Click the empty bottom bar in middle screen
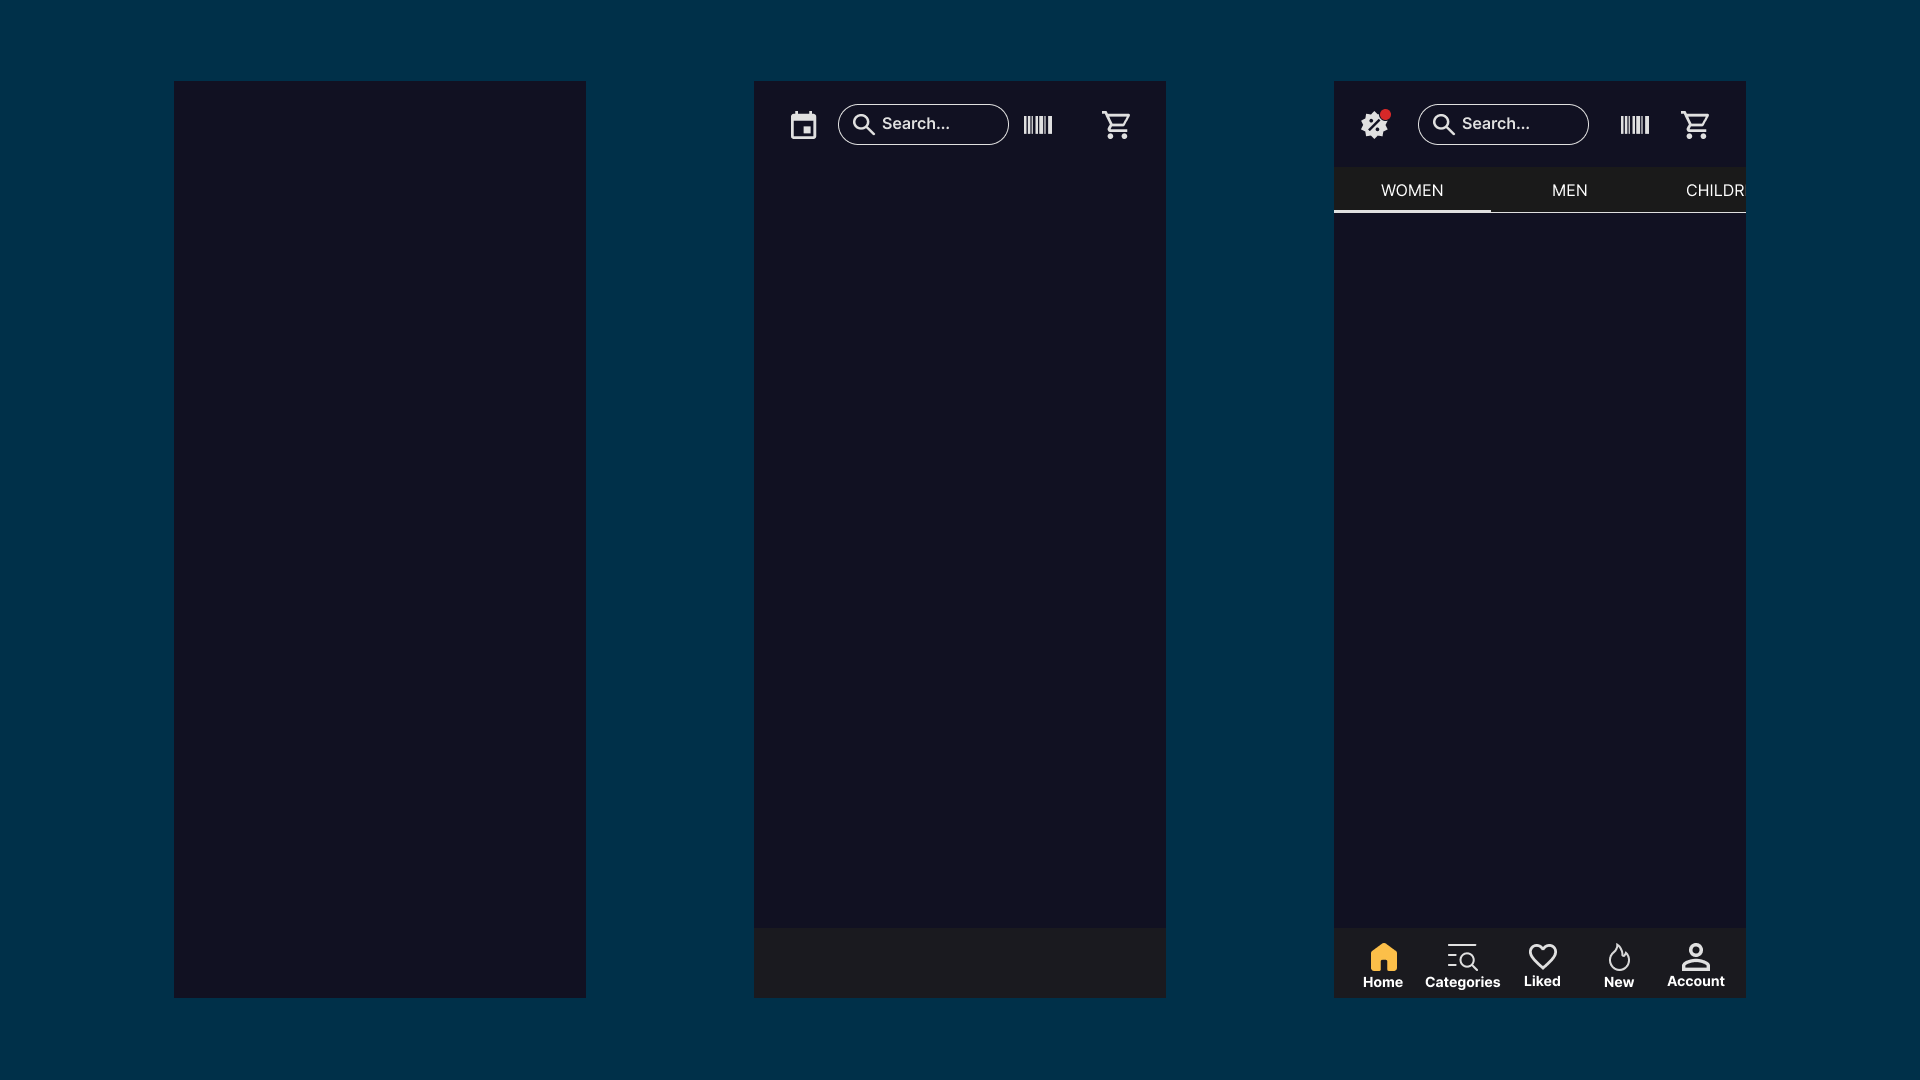This screenshot has width=1920, height=1080. click(x=959, y=962)
